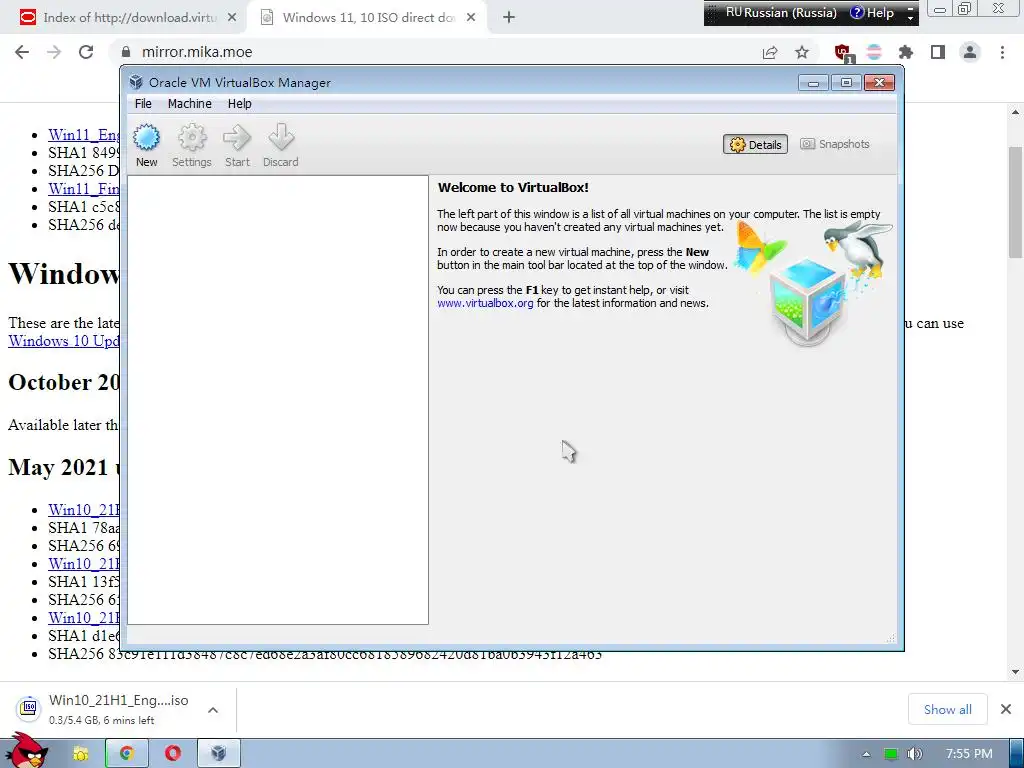Viewport: 1024px width, 768px height.
Task: Bookmark this page with the star icon
Action: (x=802, y=52)
